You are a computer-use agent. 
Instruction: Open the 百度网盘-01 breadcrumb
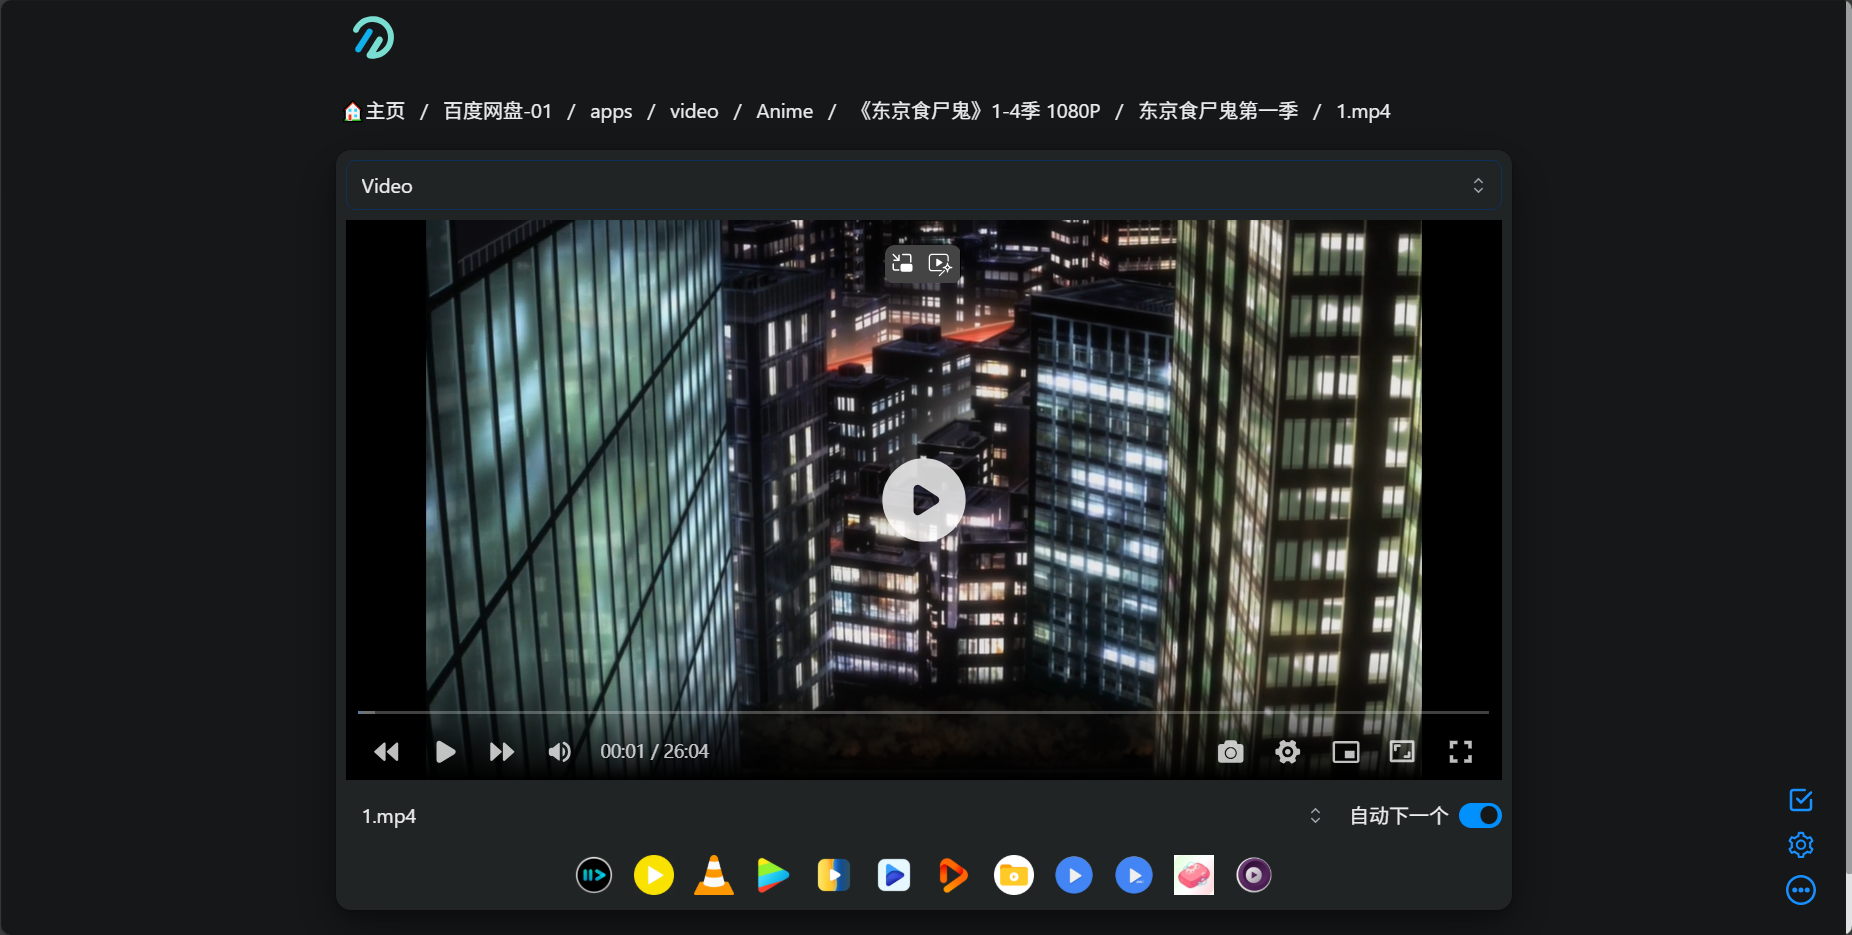[x=497, y=111]
